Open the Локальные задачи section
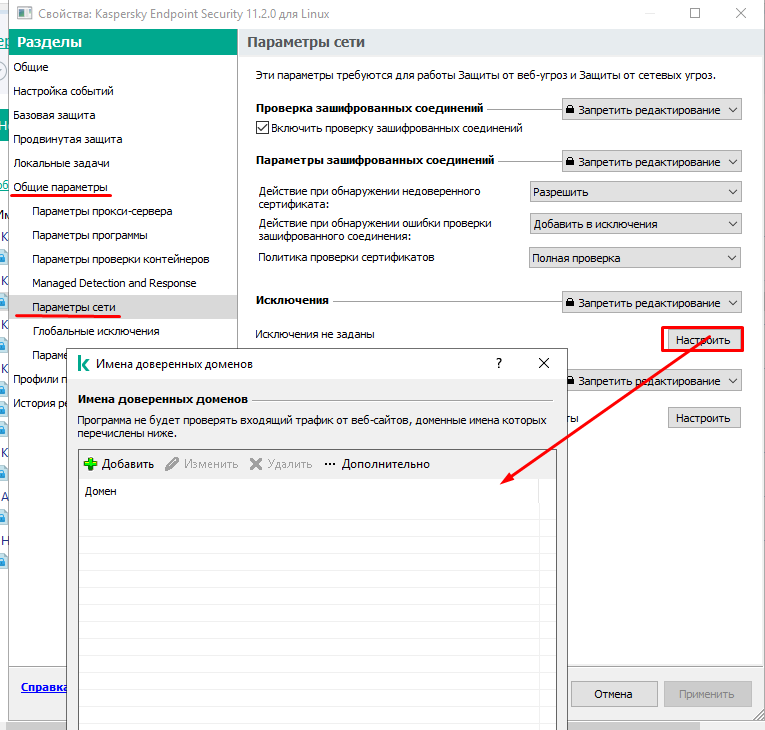The height and width of the screenshot is (730, 765). click(x=61, y=163)
